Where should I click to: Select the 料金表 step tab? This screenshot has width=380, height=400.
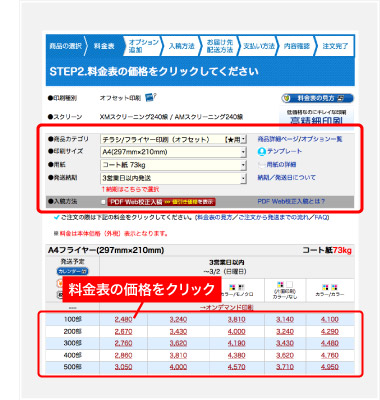(104, 46)
